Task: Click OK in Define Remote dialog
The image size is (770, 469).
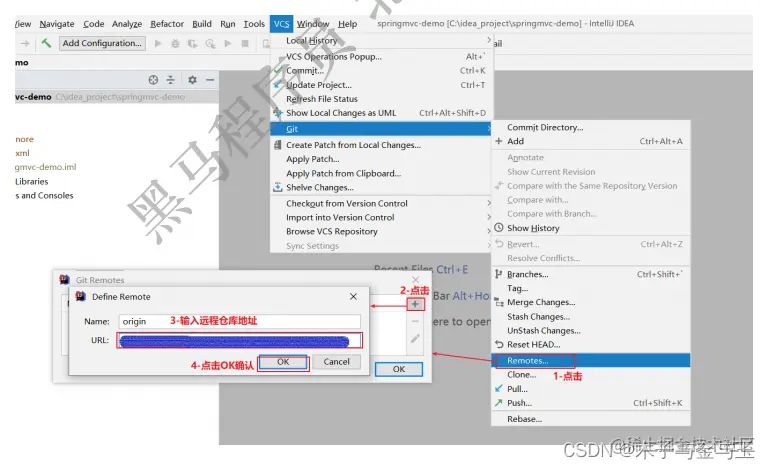Action: point(283,362)
